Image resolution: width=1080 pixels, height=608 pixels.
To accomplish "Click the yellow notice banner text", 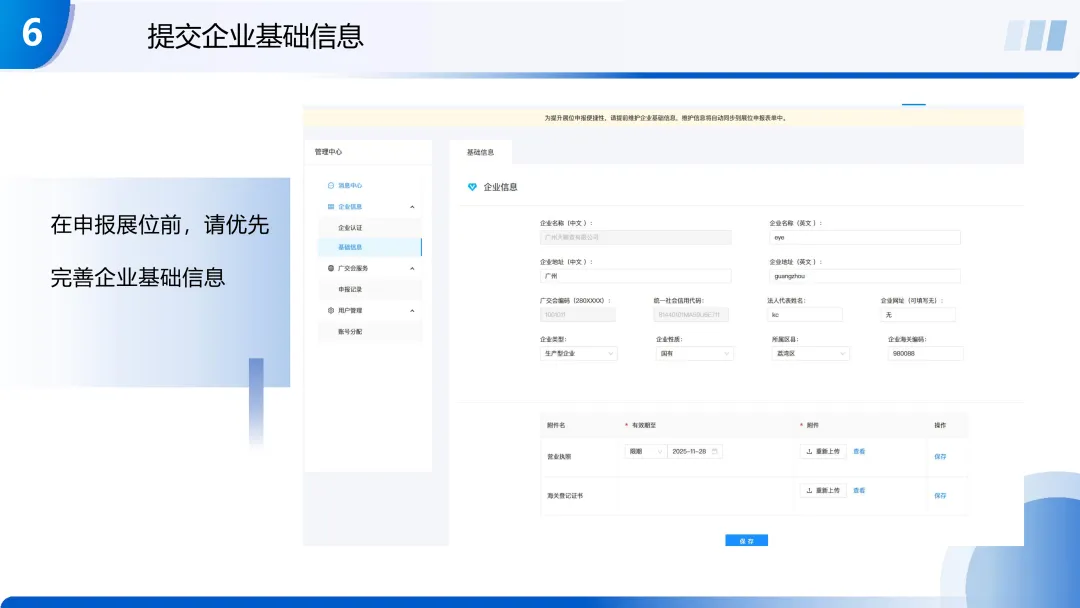I will 665,118.
